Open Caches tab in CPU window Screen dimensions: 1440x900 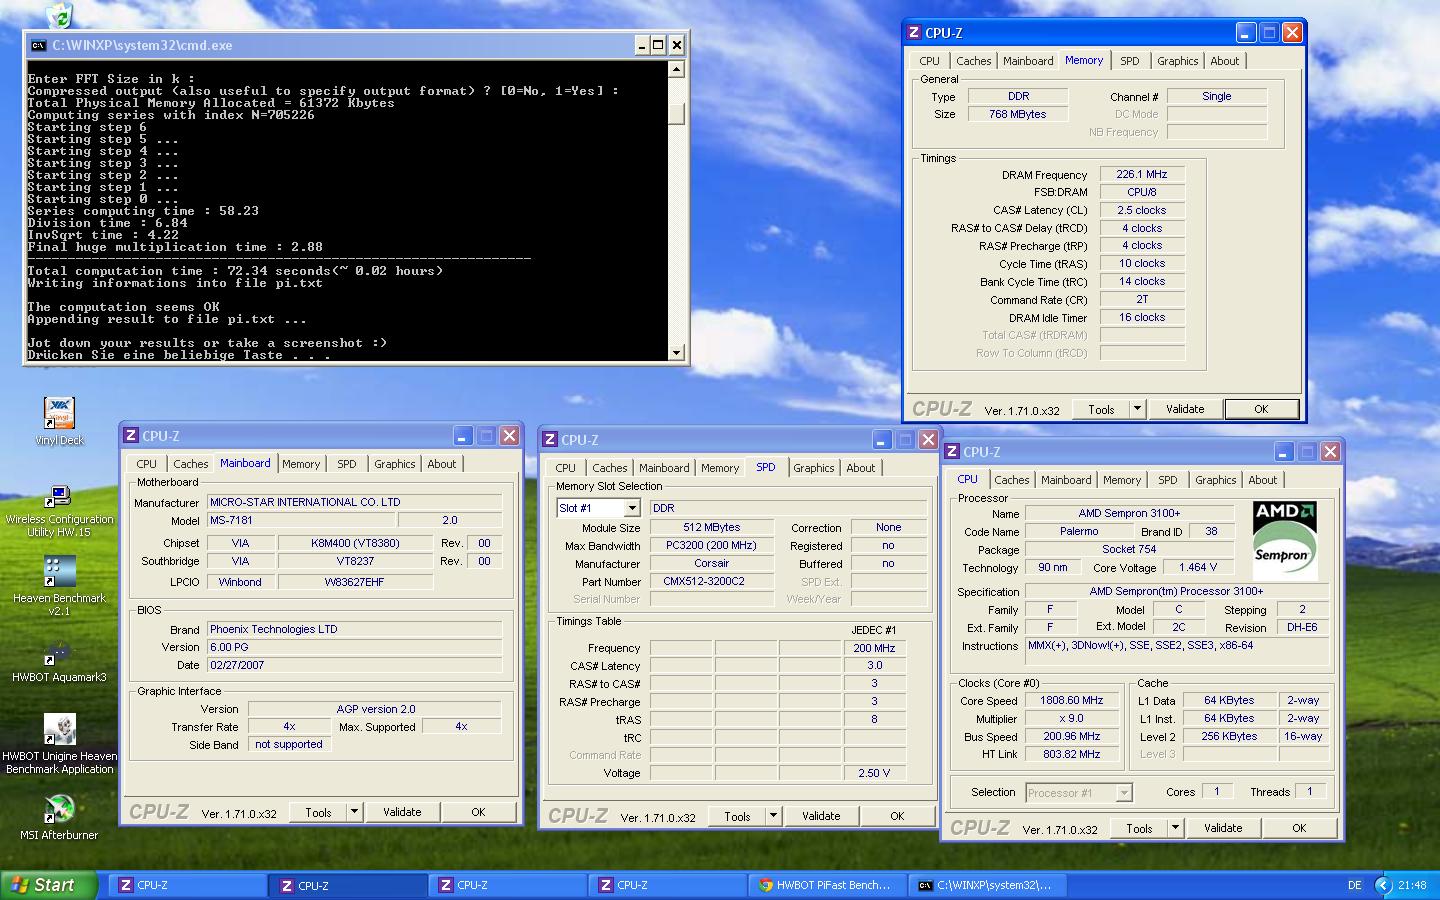pos(1011,480)
